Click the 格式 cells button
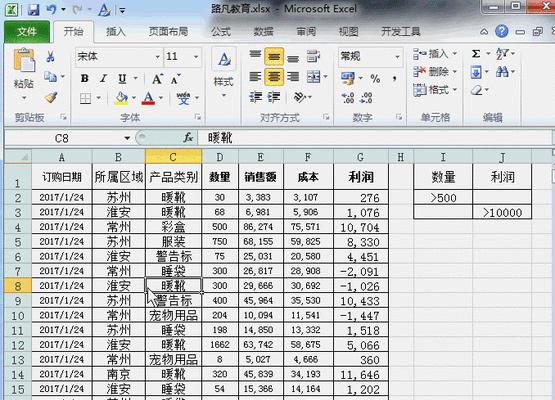This screenshot has width=555, height=400. pos(435,90)
